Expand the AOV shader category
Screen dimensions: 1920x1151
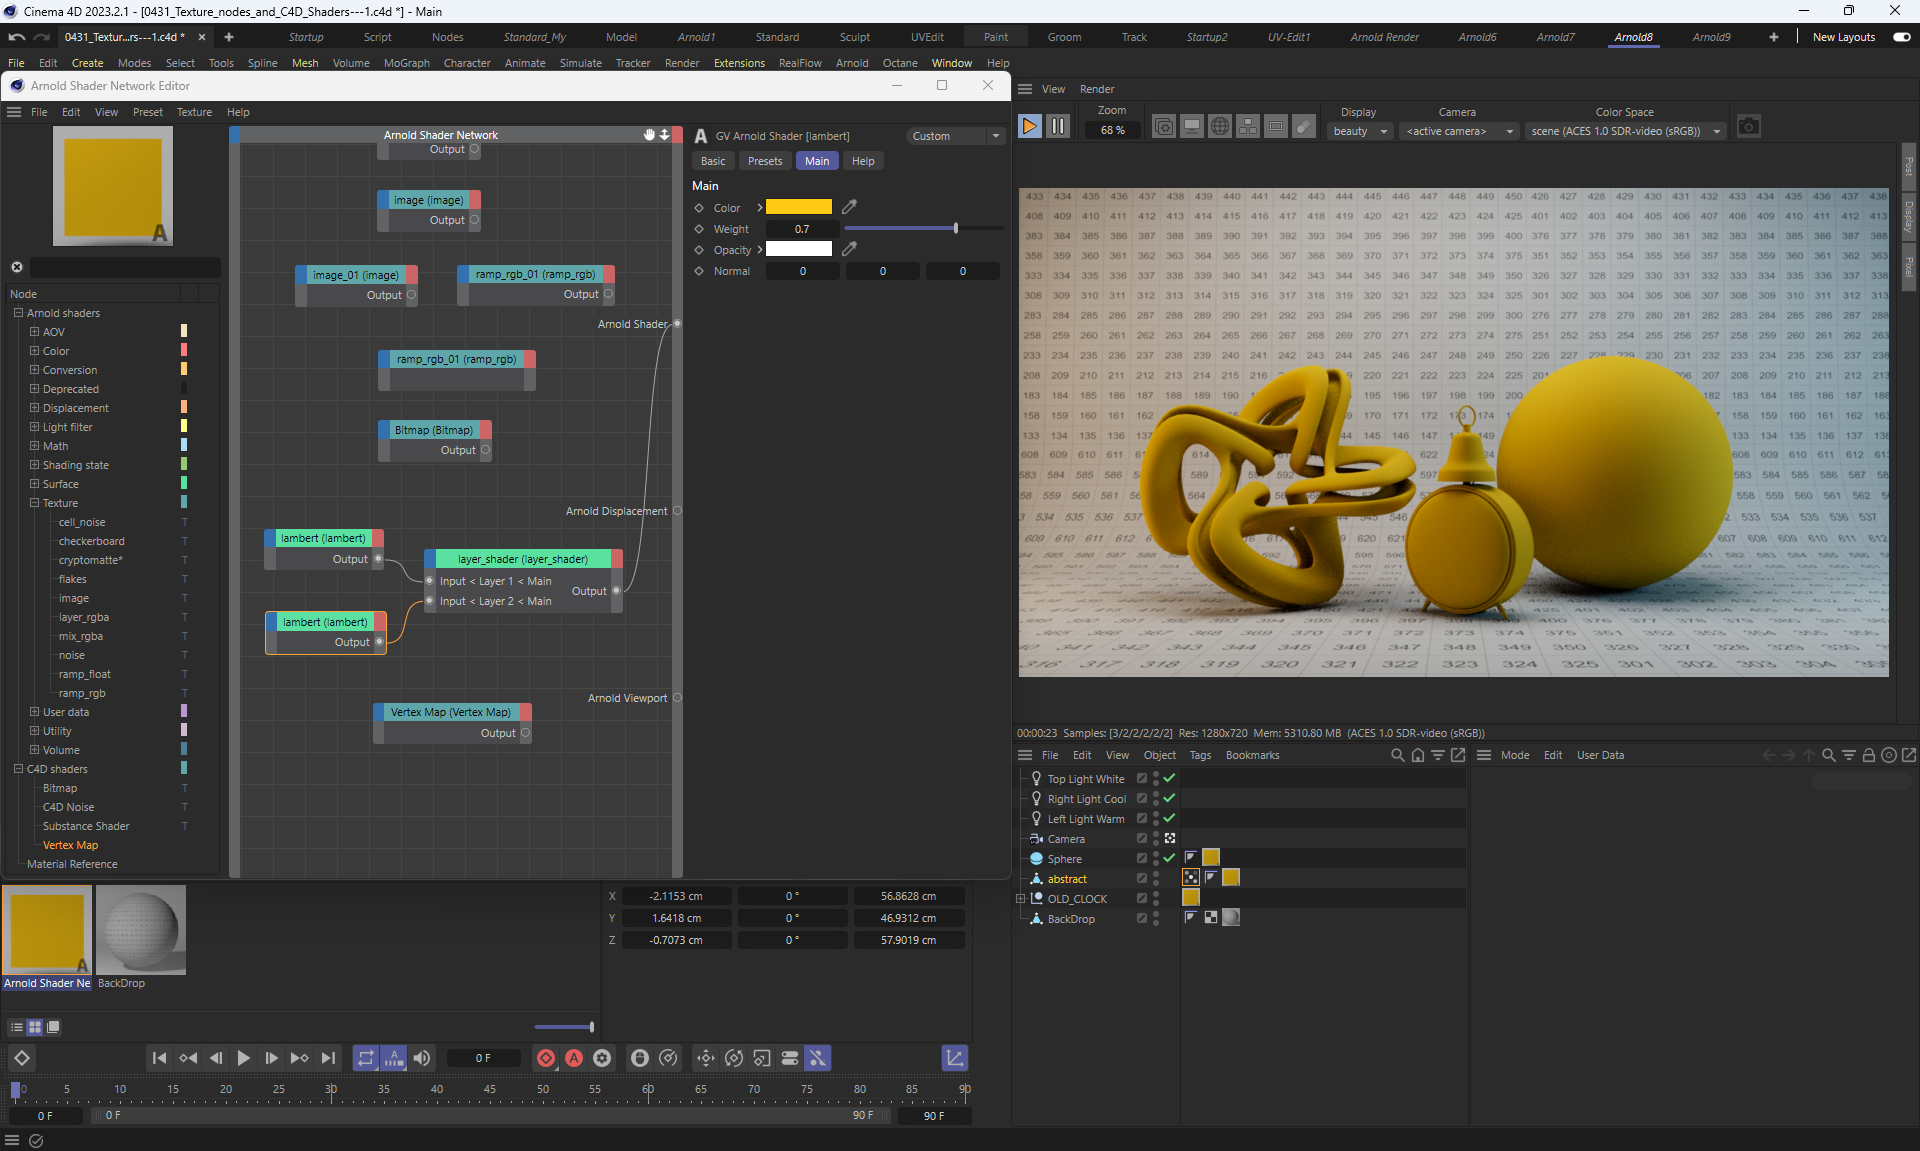click(34, 332)
